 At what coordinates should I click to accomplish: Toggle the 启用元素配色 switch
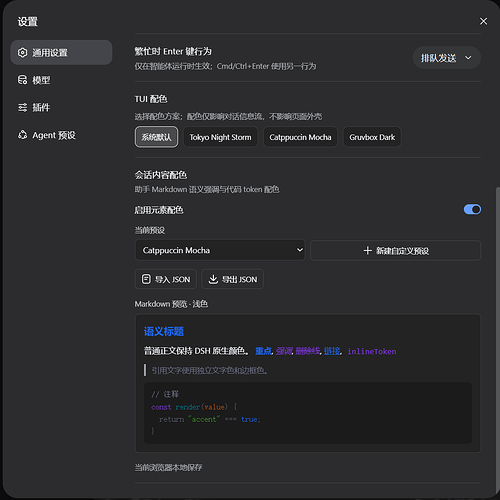472,209
